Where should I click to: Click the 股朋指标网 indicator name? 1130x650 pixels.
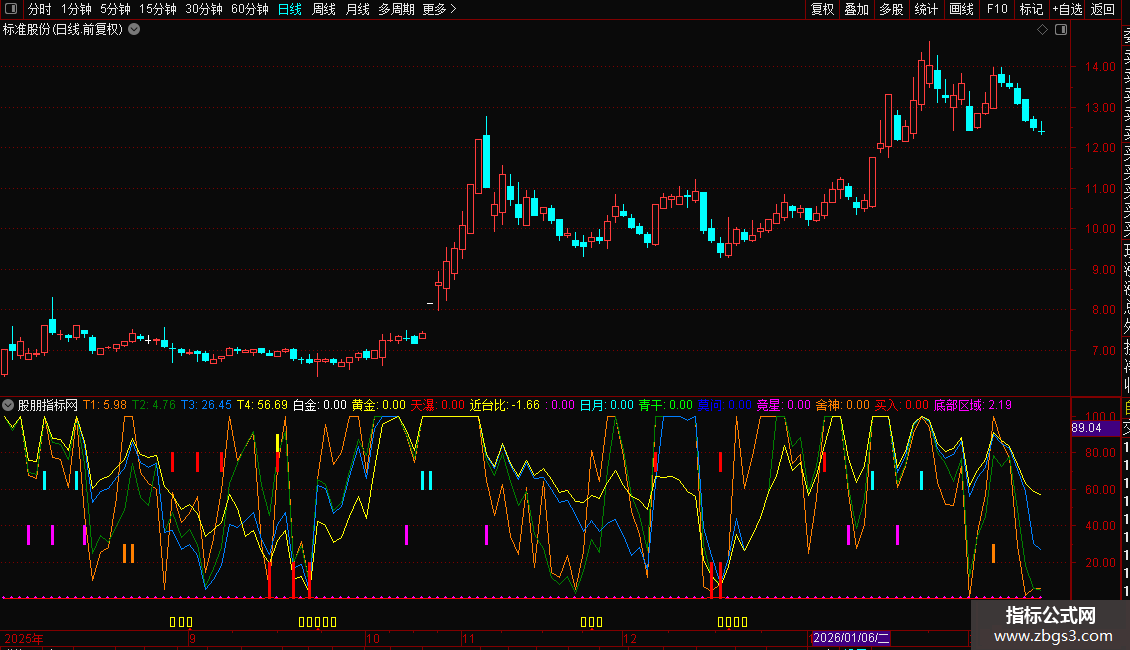click(x=48, y=406)
